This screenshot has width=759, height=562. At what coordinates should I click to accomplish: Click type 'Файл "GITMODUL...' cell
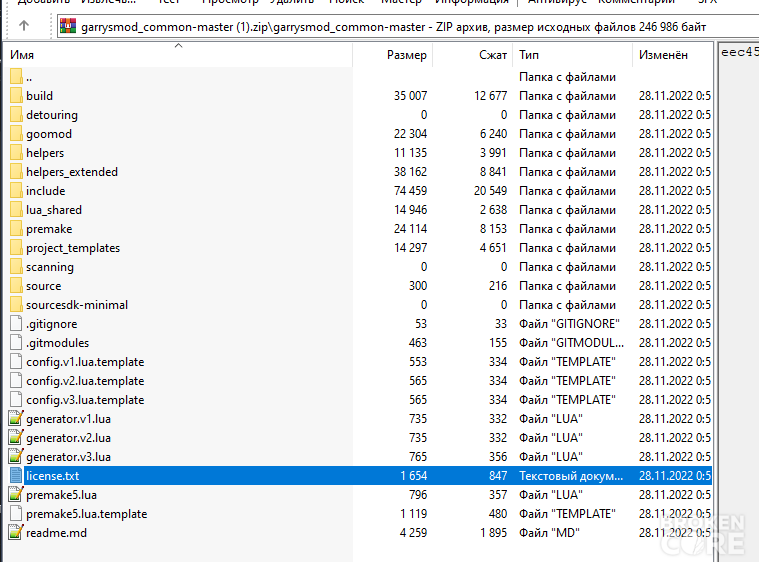[x=571, y=342]
